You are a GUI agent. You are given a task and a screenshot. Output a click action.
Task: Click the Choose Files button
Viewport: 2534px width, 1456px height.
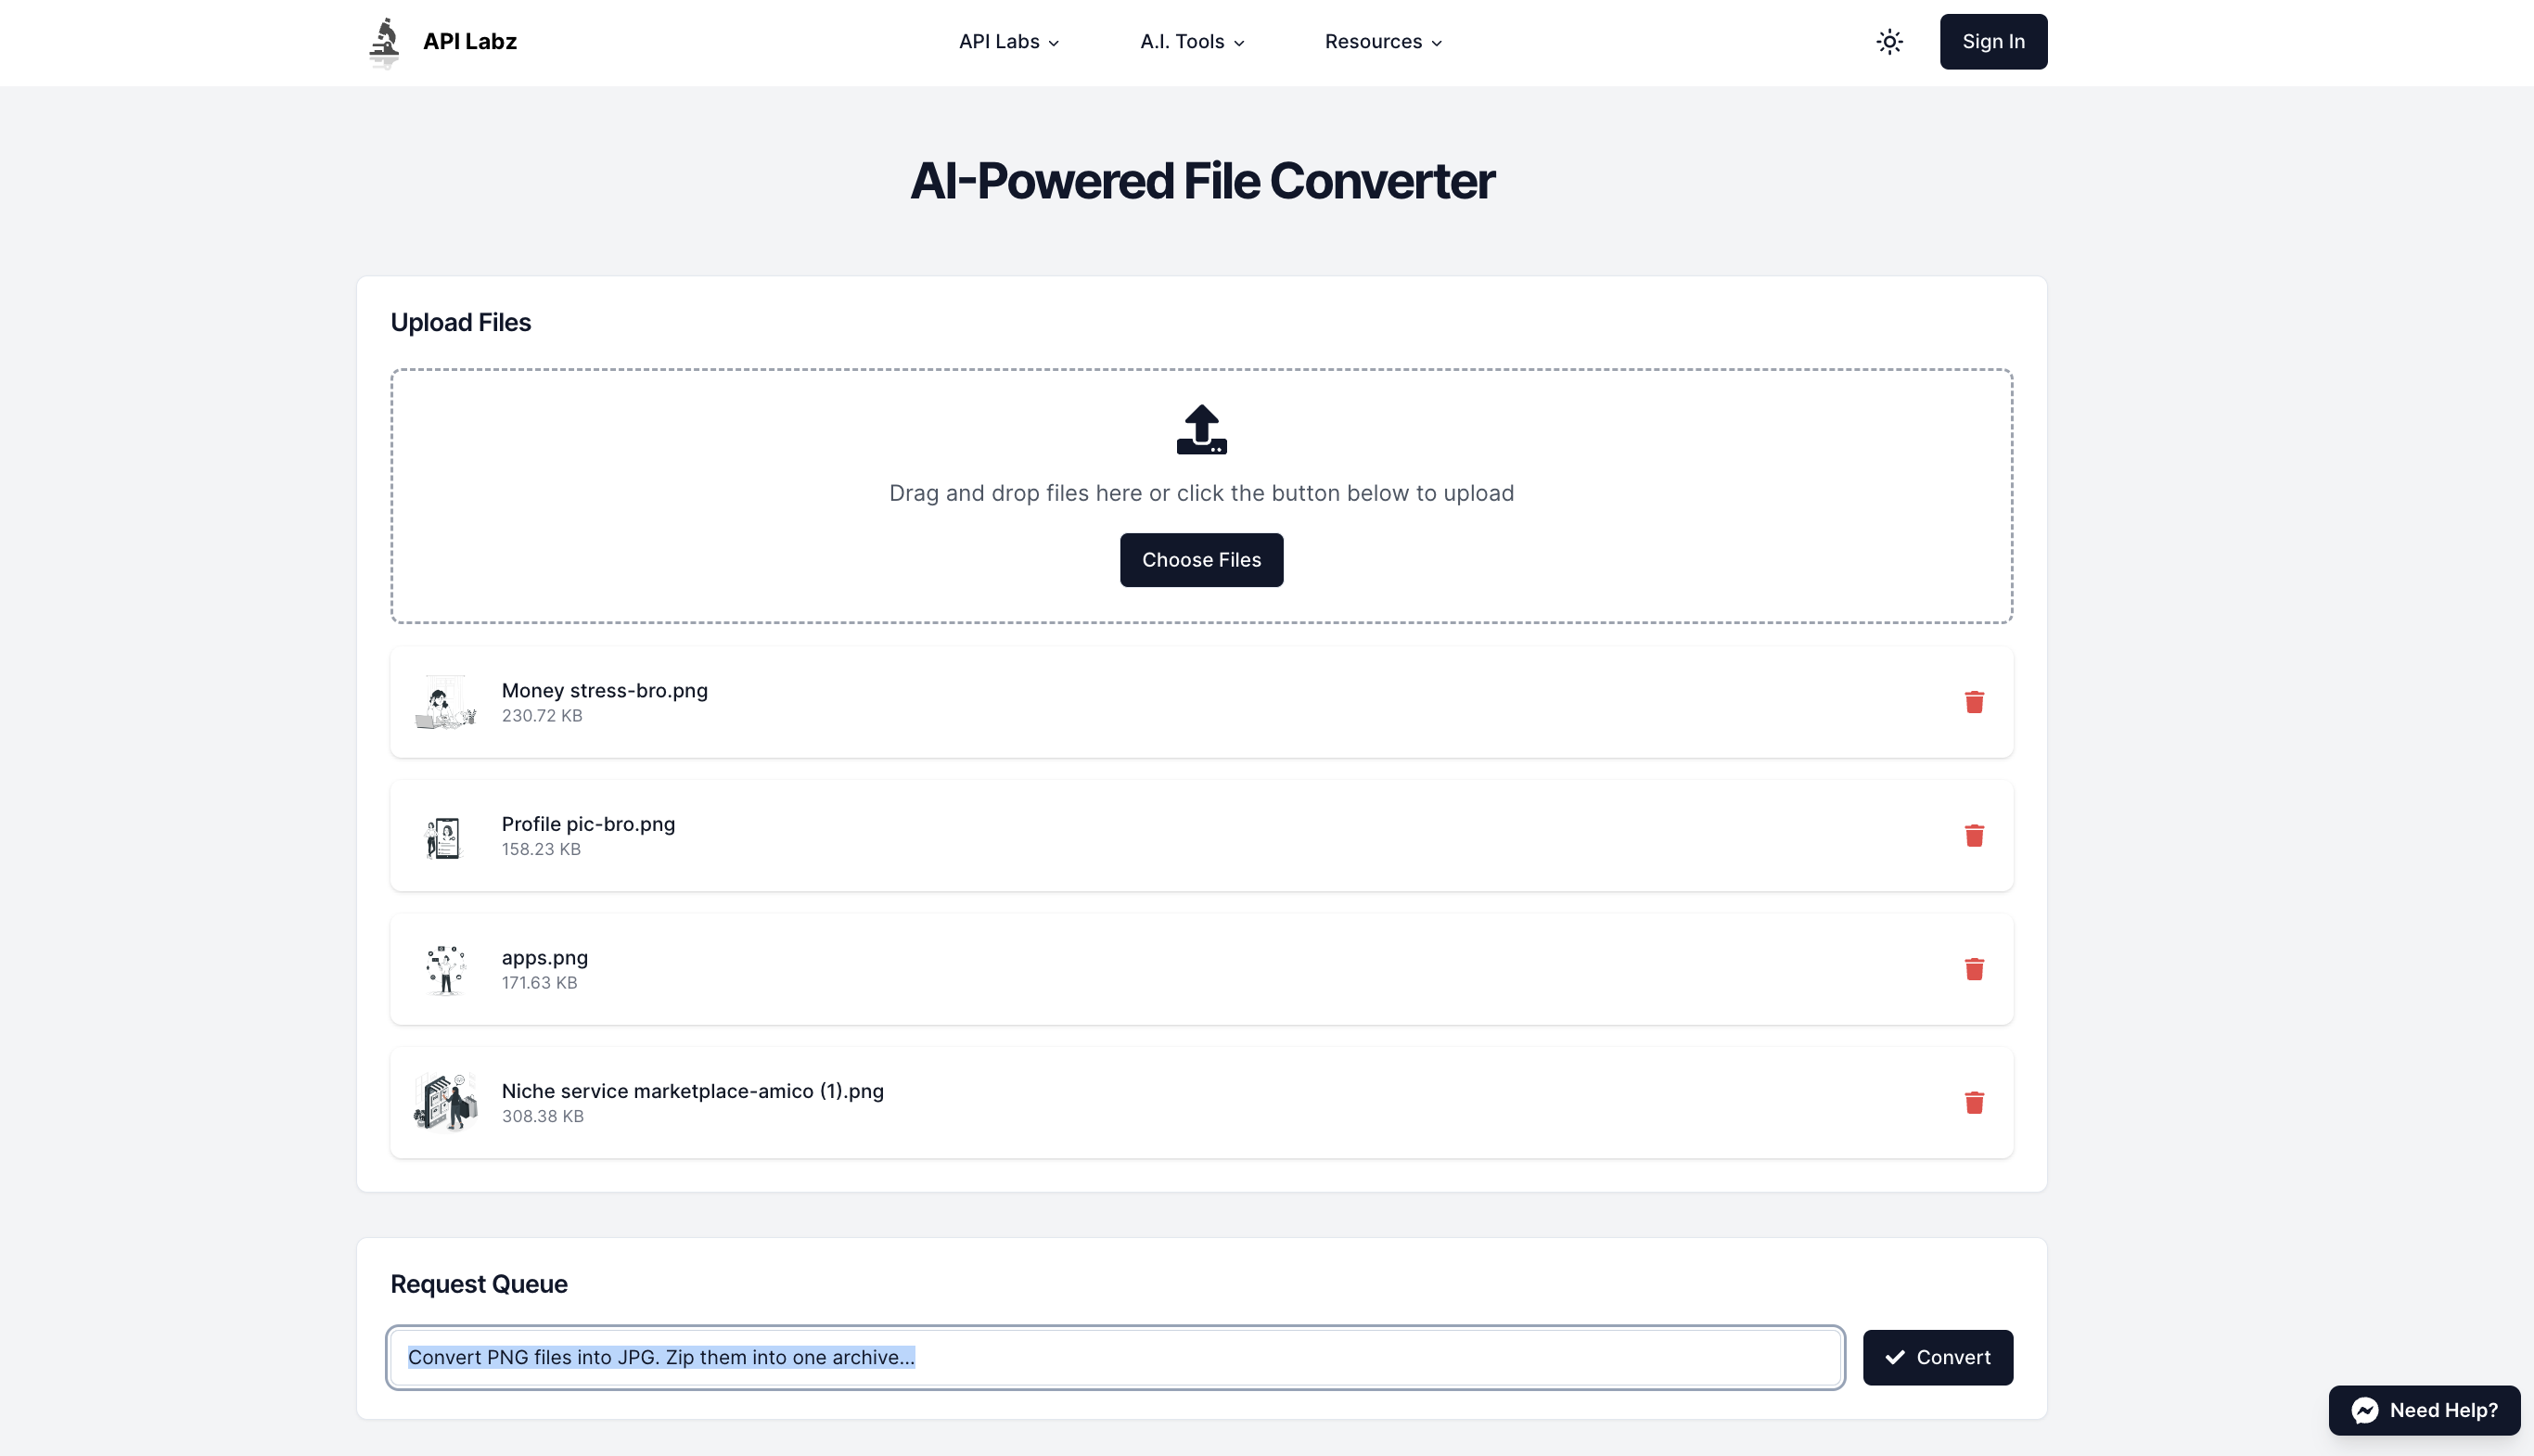(x=1201, y=560)
